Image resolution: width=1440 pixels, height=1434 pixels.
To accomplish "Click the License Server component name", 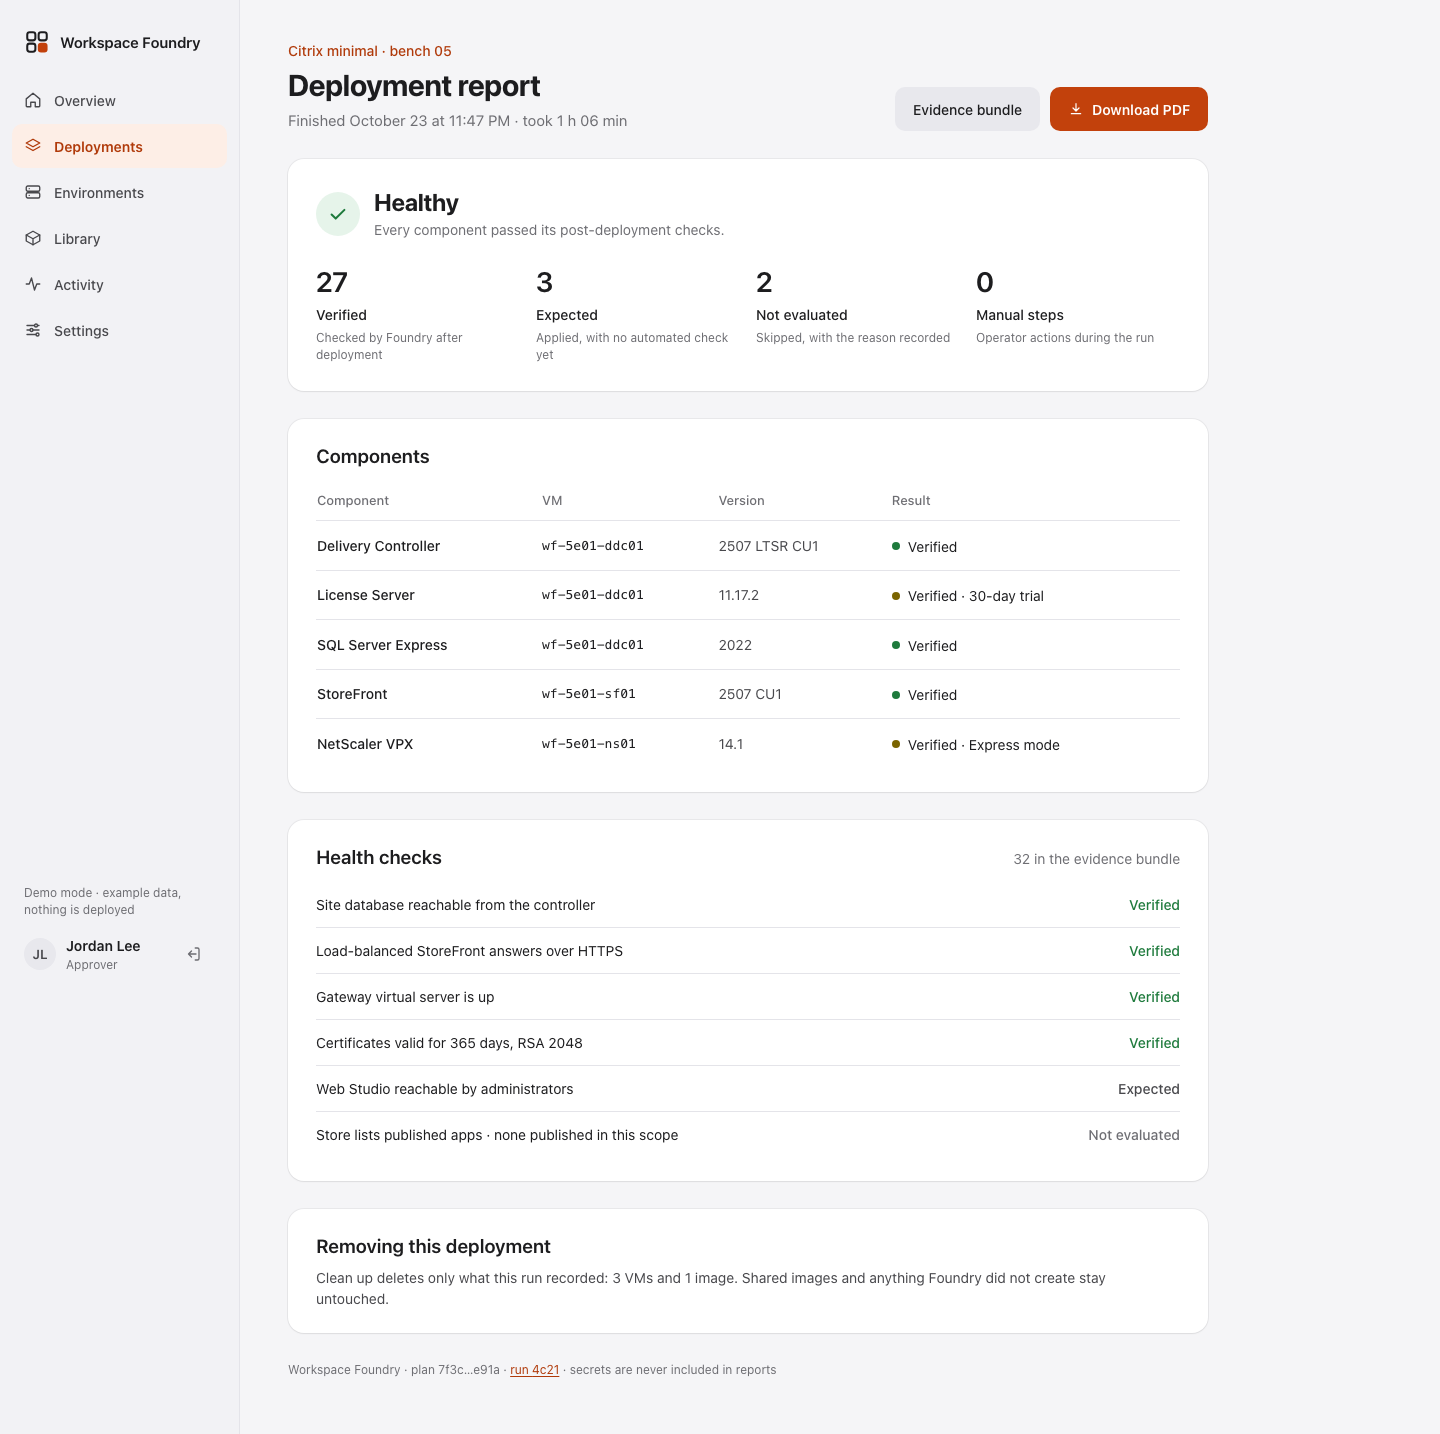I will tap(366, 595).
